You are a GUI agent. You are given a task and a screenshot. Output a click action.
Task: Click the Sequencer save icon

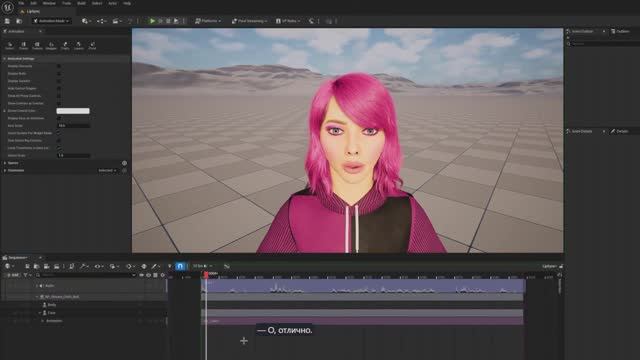point(27,266)
